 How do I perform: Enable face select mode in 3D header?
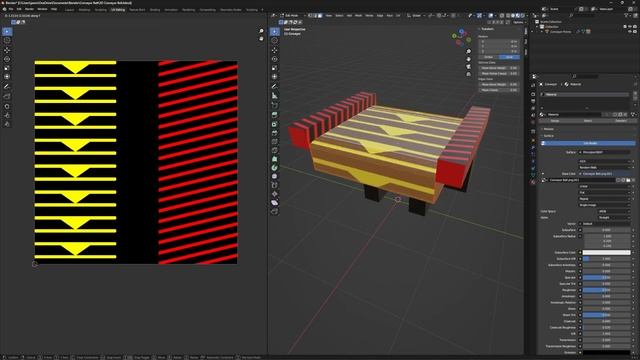click(x=320, y=16)
